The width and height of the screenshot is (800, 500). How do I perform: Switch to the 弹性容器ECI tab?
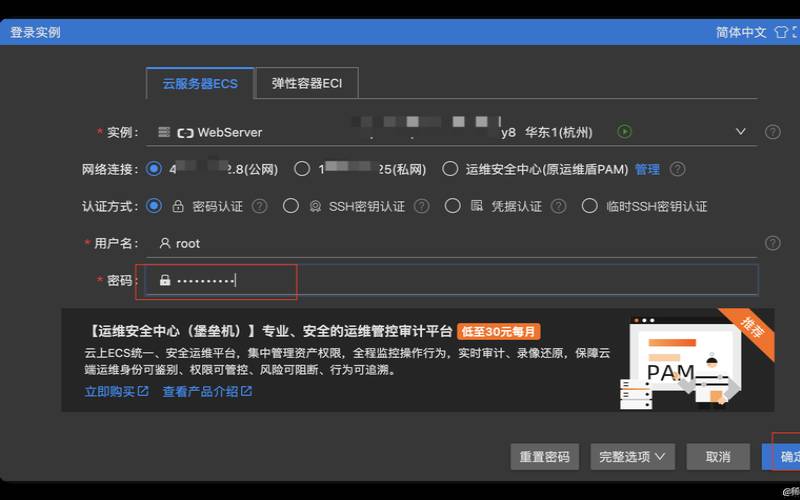(x=307, y=83)
